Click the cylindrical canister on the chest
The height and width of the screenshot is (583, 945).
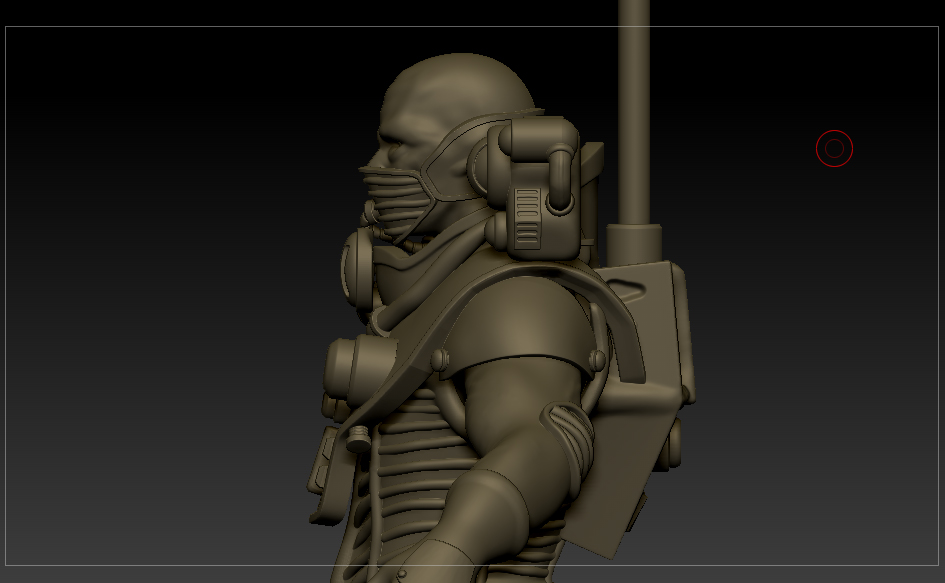tap(360, 371)
